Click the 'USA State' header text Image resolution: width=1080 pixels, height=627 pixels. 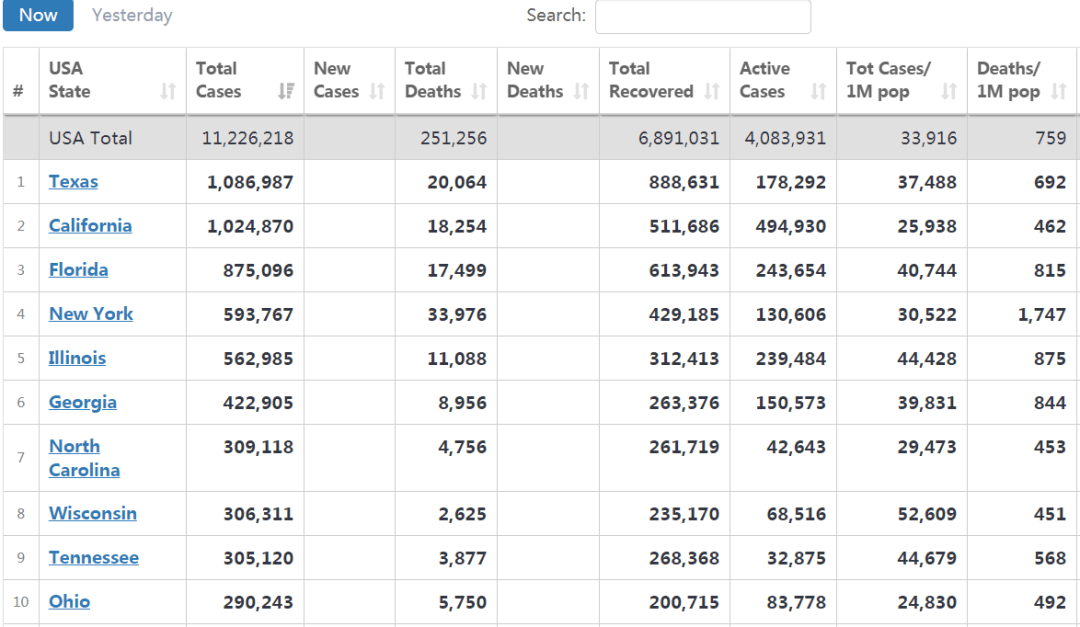click(70, 80)
